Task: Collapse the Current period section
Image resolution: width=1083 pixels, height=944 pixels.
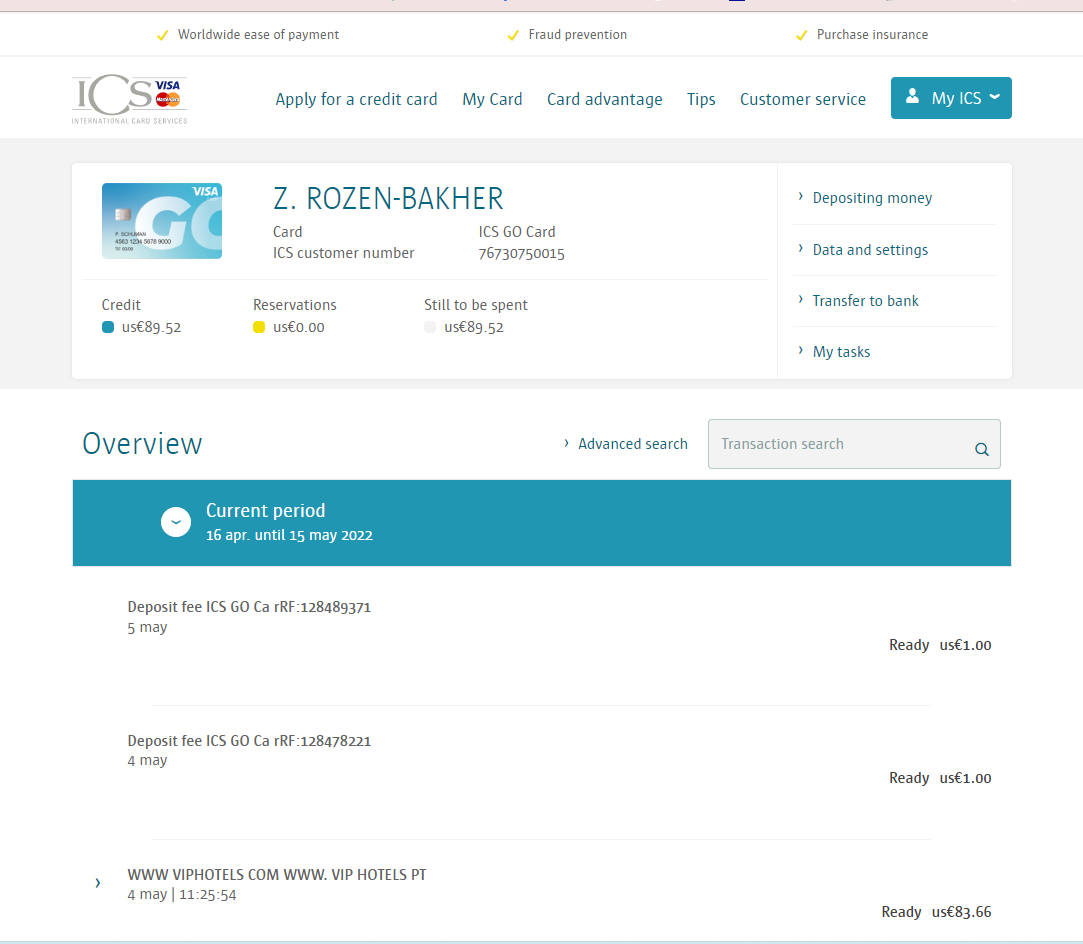Action: coord(176,522)
